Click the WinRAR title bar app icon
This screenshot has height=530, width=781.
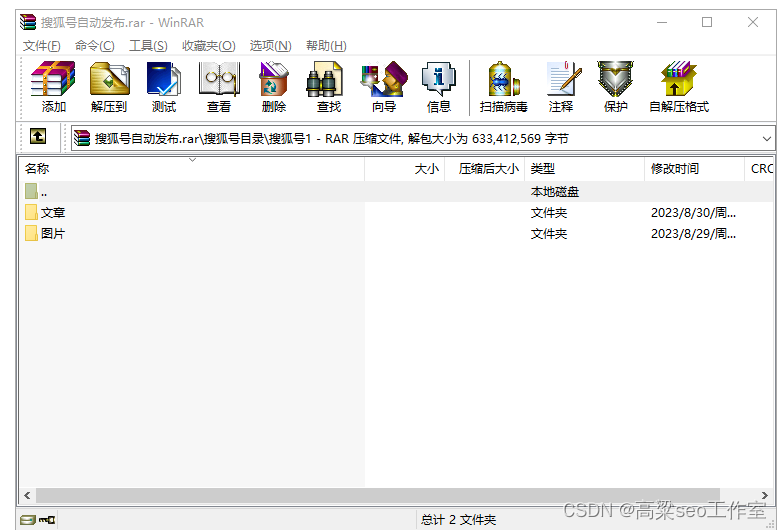tap(28, 22)
